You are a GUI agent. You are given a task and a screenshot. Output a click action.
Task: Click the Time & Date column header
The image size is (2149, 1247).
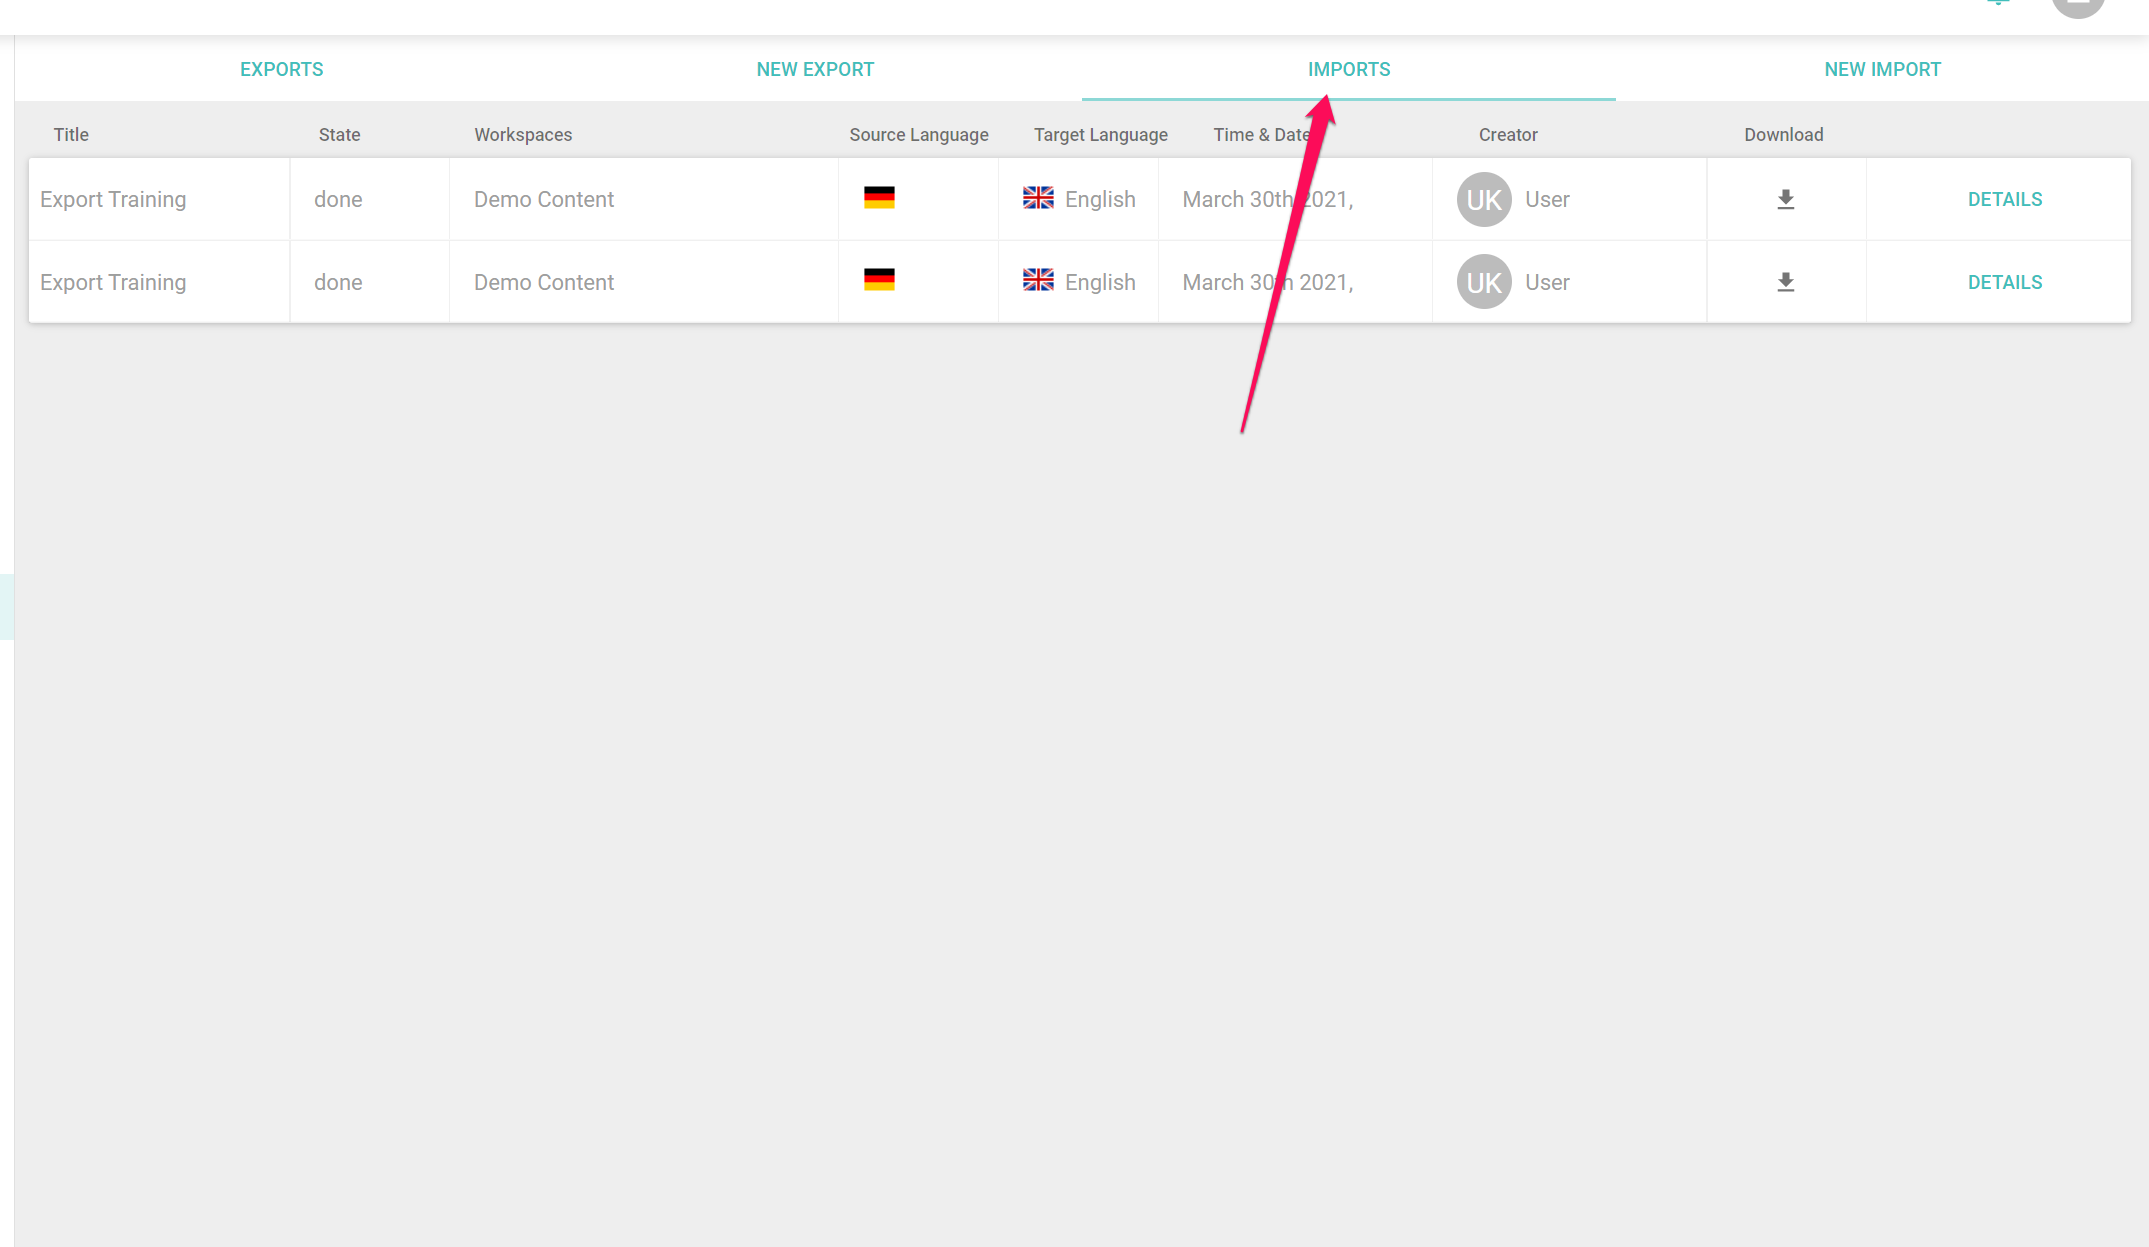pyautogui.click(x=1260, y=135)
